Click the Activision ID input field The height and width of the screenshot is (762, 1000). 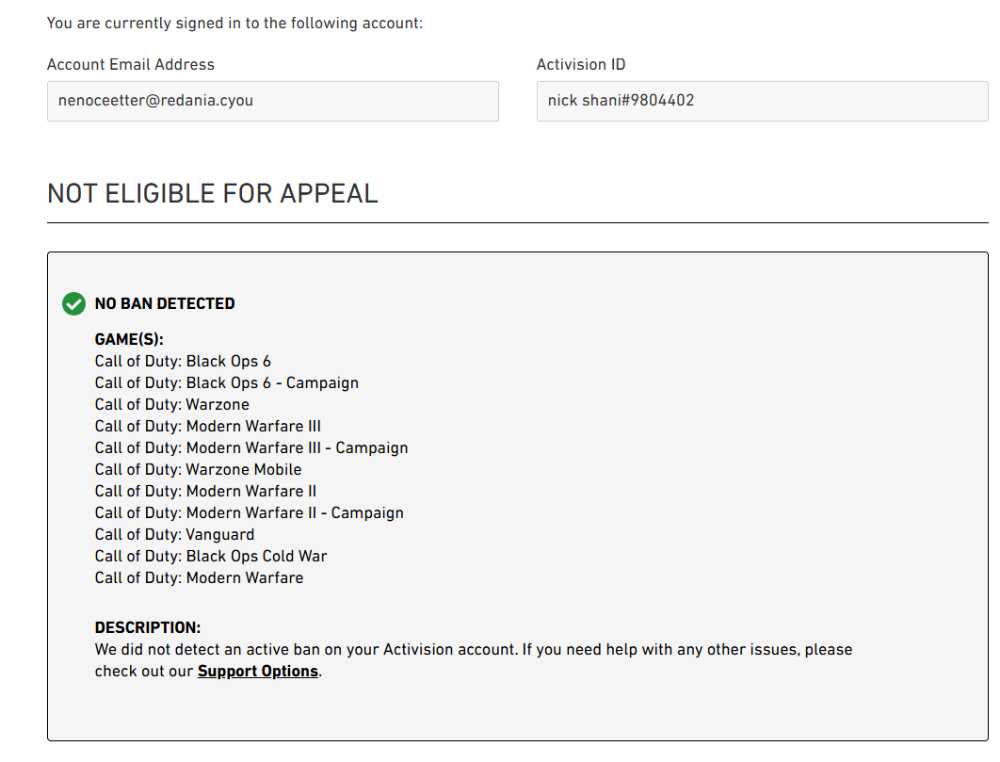pyautogui.click(x=762, y=101)
